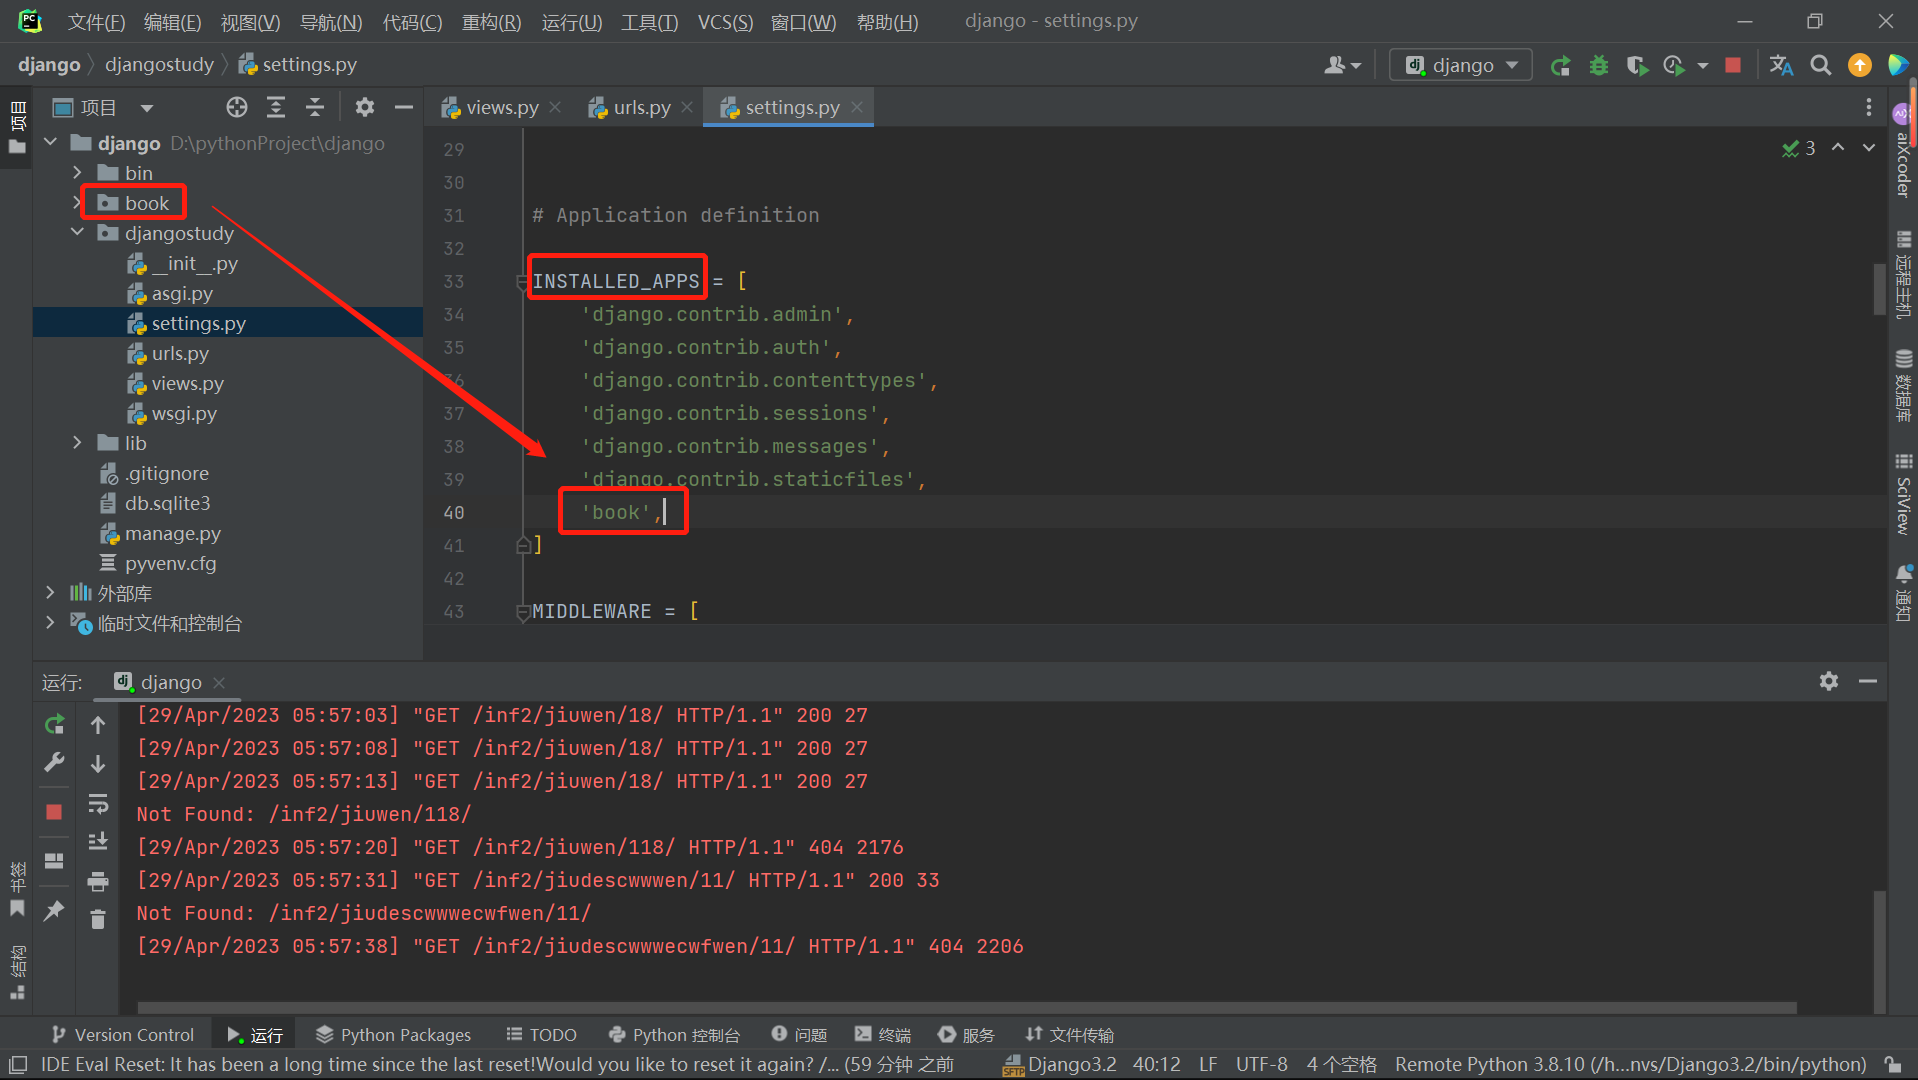Open search everywhere magnifier
This screenshot has width=1918, height=1080.
(1821, 66)
